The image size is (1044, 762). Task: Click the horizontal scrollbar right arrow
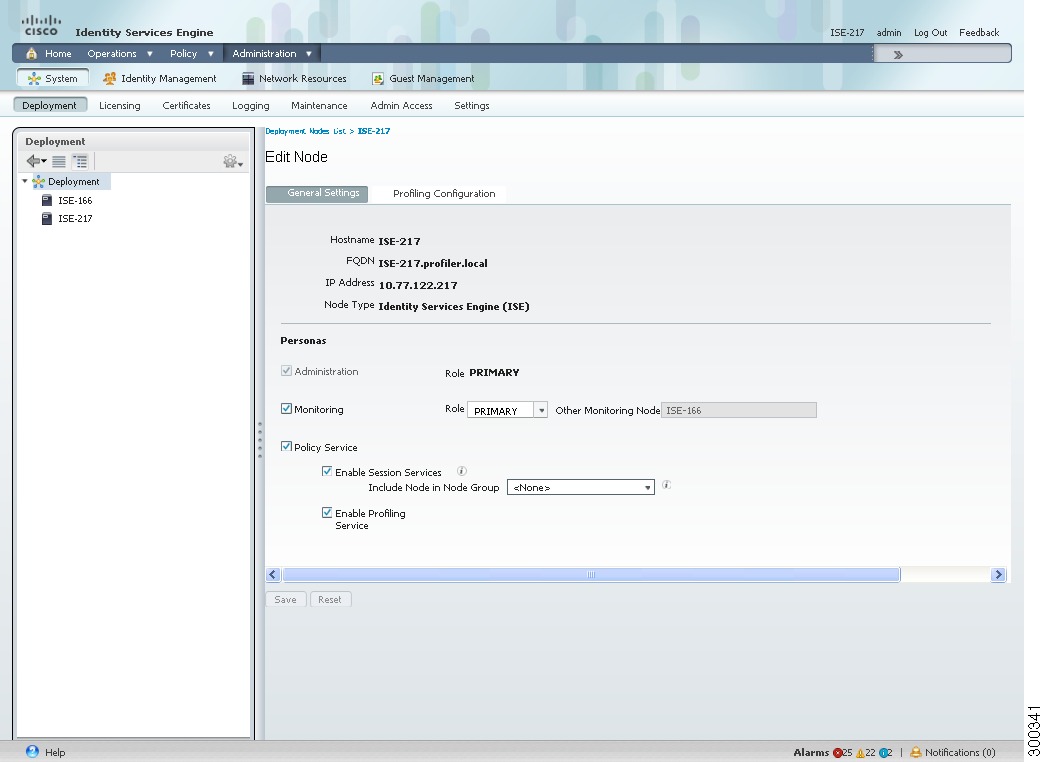tap(997, 574)
